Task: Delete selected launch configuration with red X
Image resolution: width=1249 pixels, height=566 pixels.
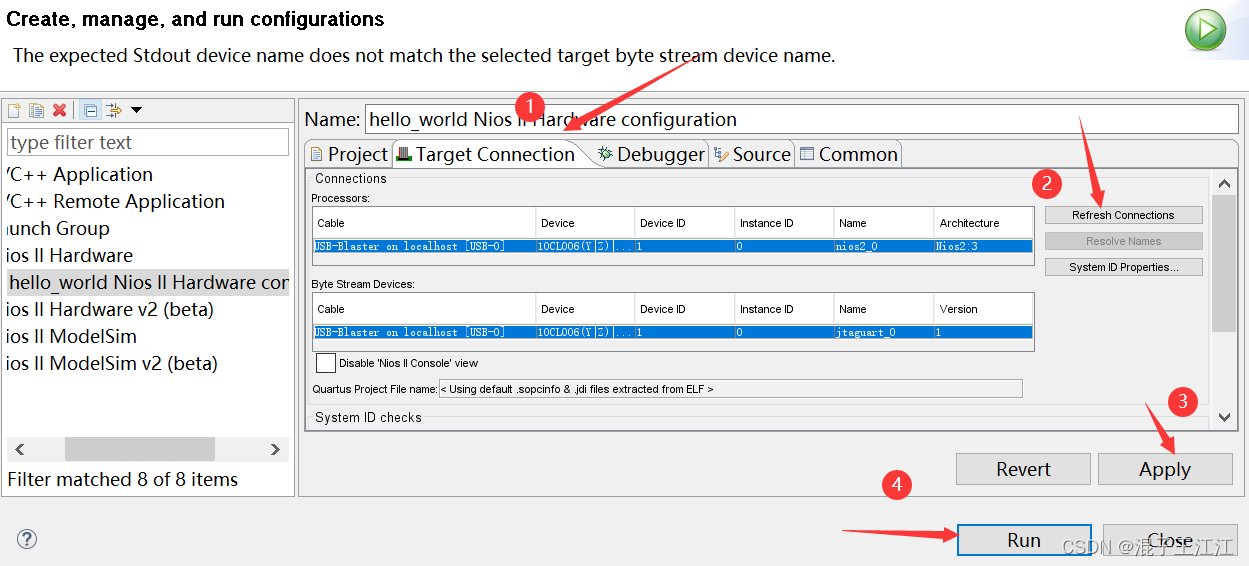Action: 60,110
